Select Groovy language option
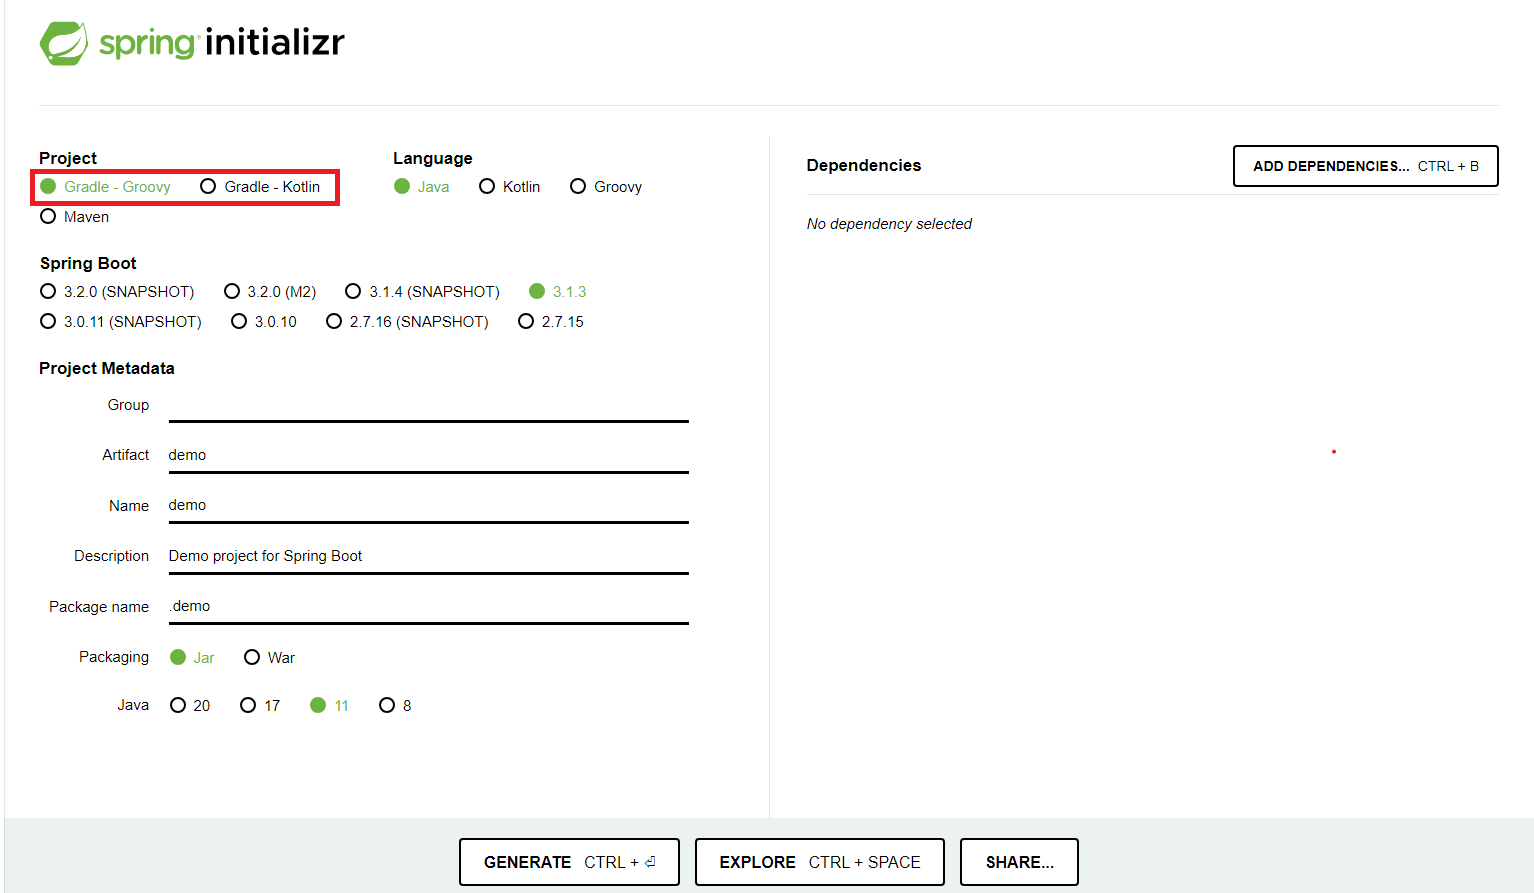The width and height of the screenshot is (1534, 893). [605, 187]
